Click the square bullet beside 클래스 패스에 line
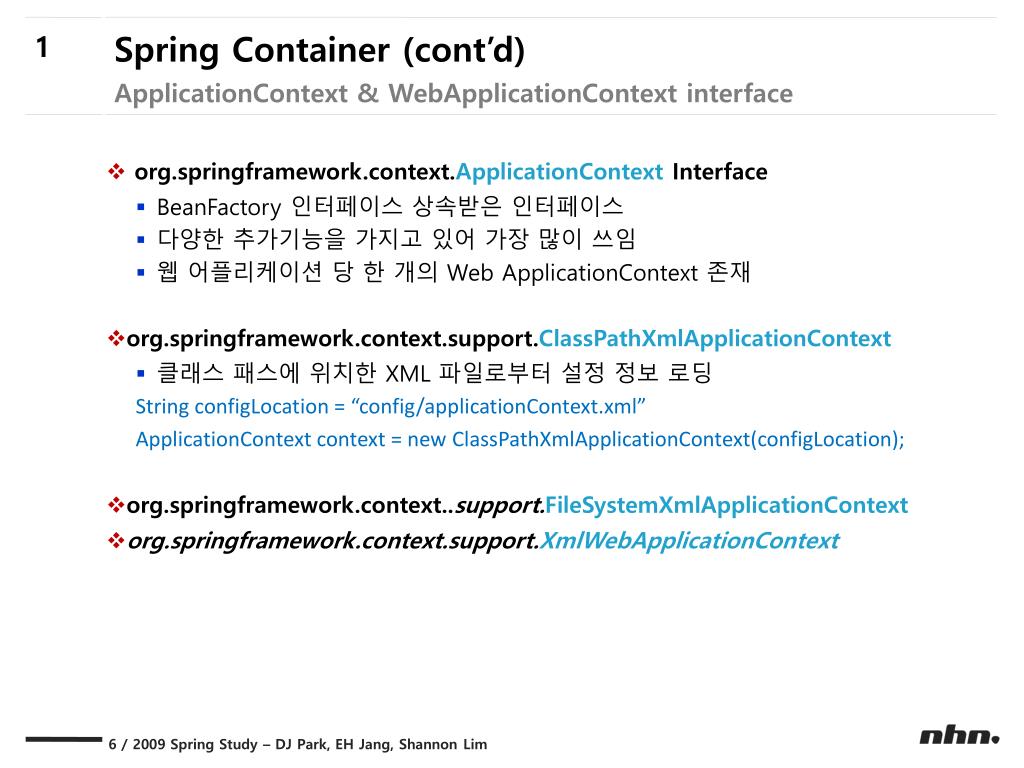 point(140,374)
